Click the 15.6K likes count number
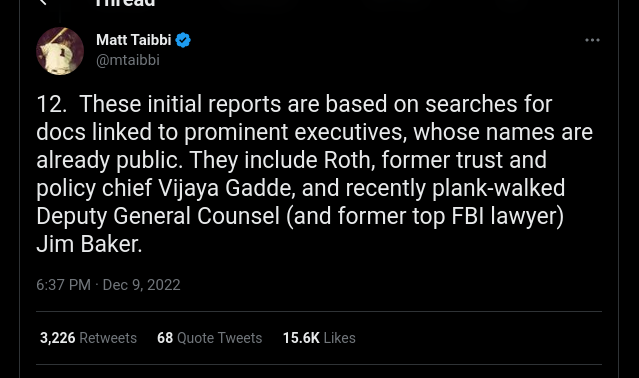The width and height of the screenshot is (639, 378). (301, 338)
